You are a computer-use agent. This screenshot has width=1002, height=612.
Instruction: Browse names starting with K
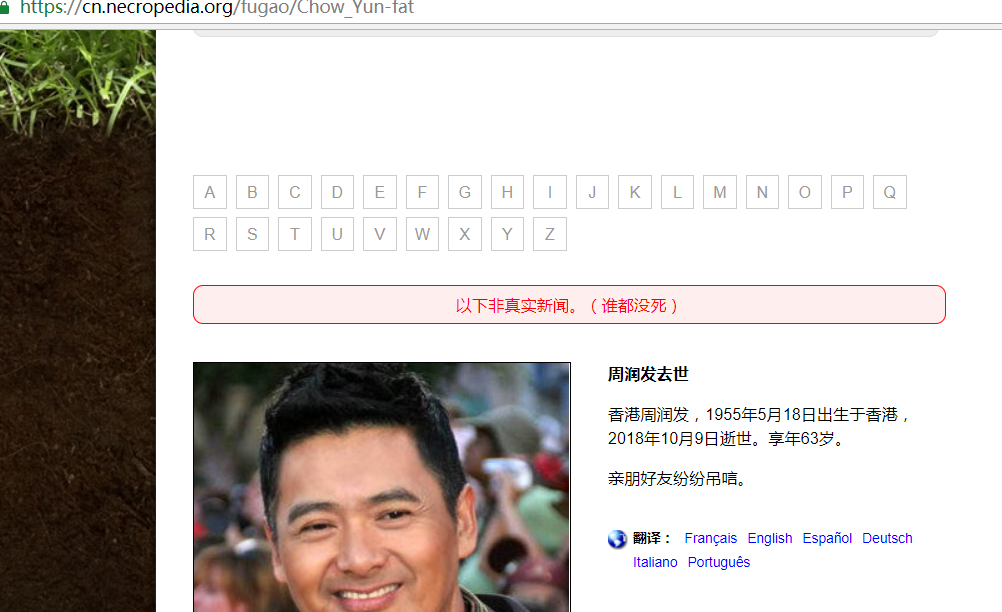click(635, 192)
